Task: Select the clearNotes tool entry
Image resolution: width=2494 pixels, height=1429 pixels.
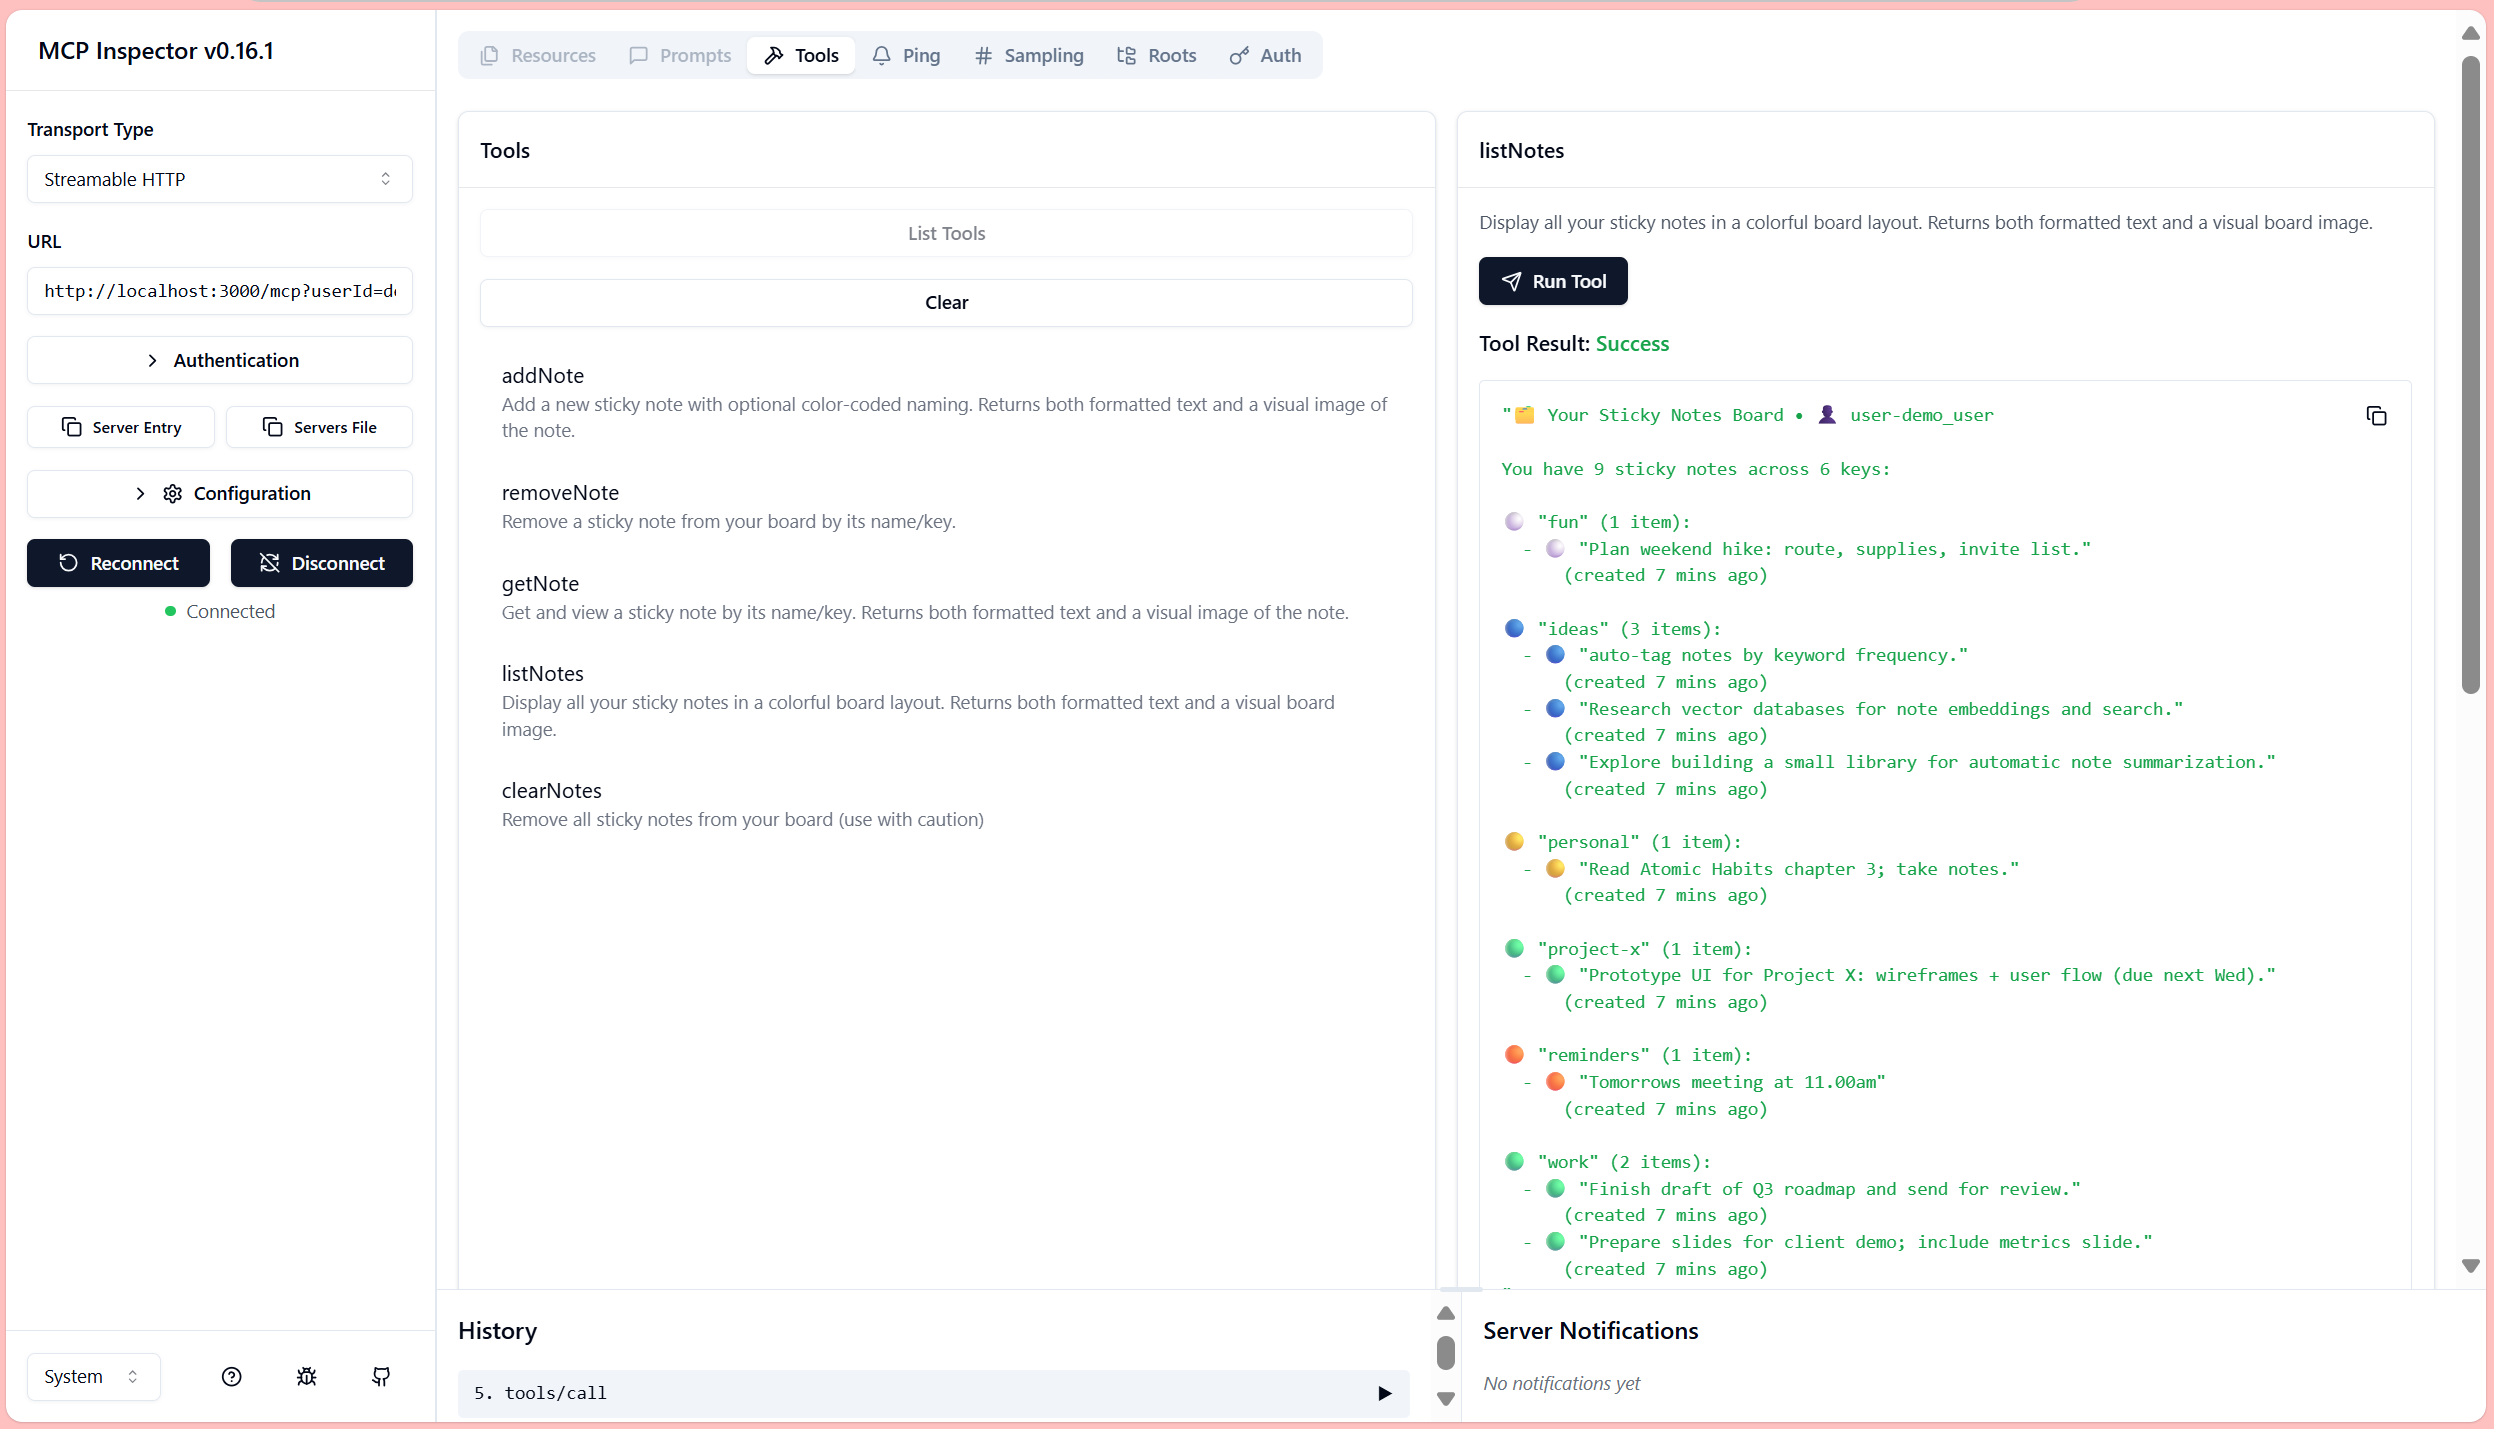Action: coord(552,791)
